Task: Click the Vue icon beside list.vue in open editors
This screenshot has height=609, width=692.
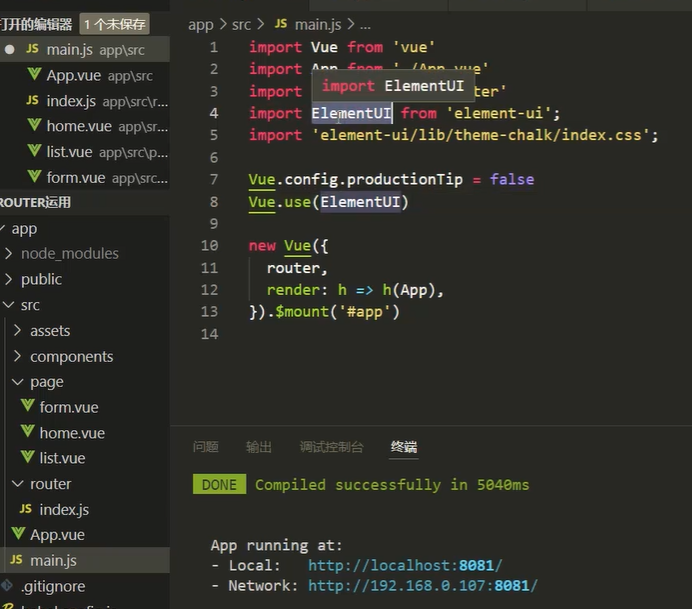Action: pos(34,151)
